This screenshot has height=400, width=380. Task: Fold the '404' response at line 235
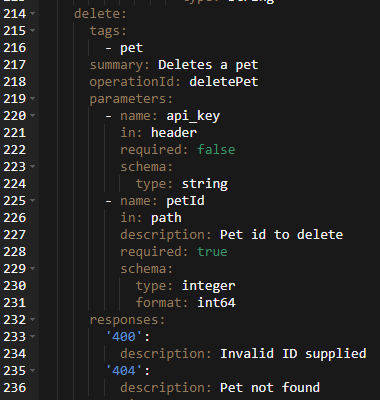32,371
